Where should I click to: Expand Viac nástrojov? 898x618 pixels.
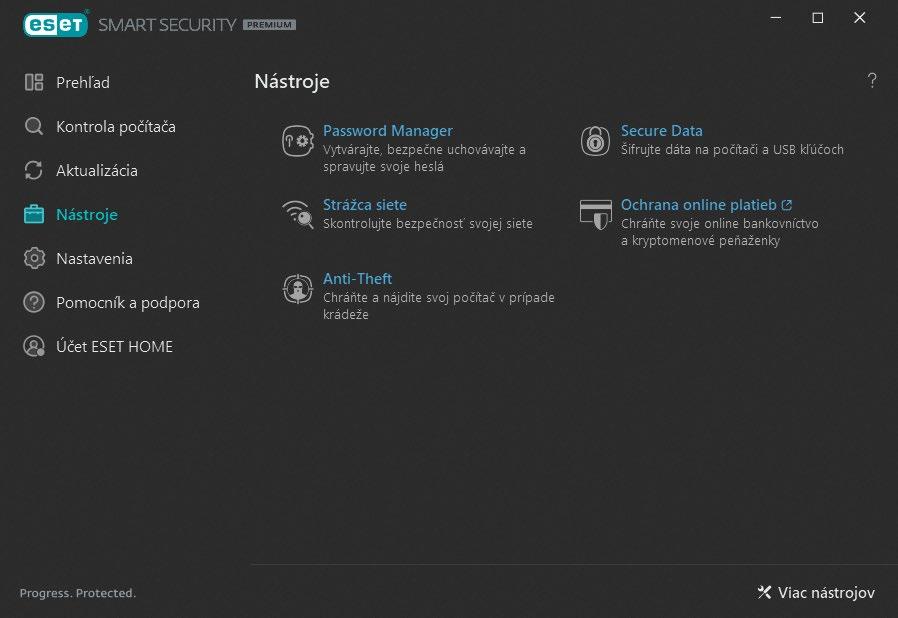816,593
